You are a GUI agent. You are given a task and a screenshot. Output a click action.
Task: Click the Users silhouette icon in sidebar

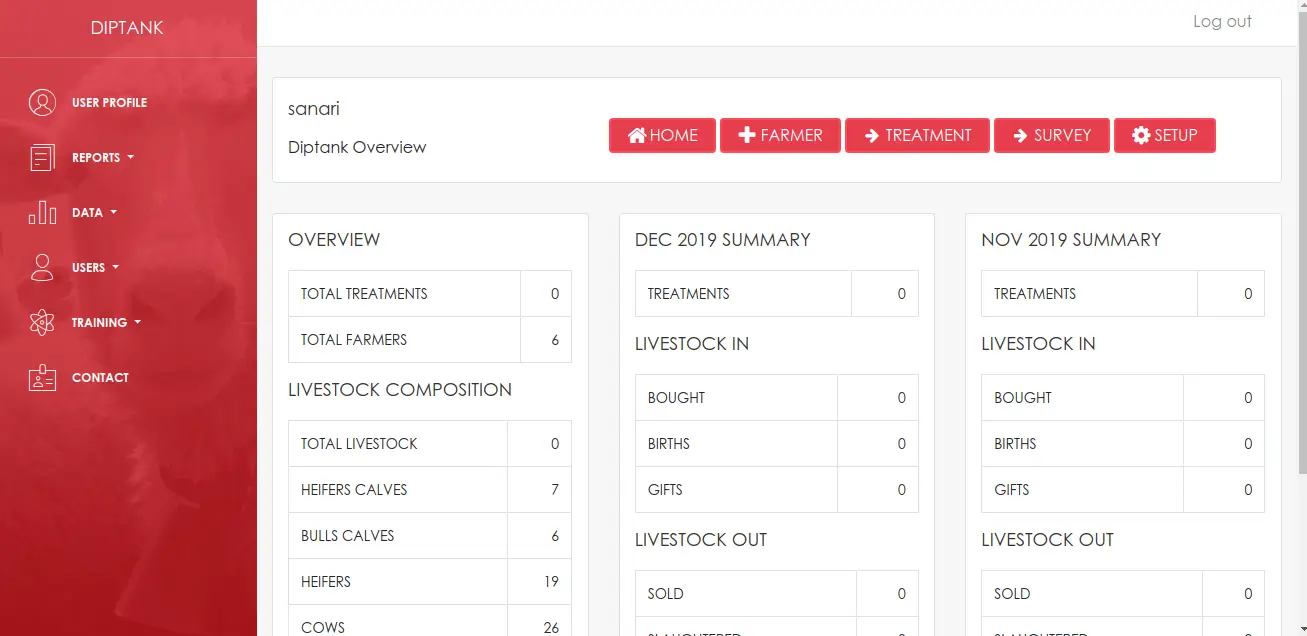tap(42, 267)
